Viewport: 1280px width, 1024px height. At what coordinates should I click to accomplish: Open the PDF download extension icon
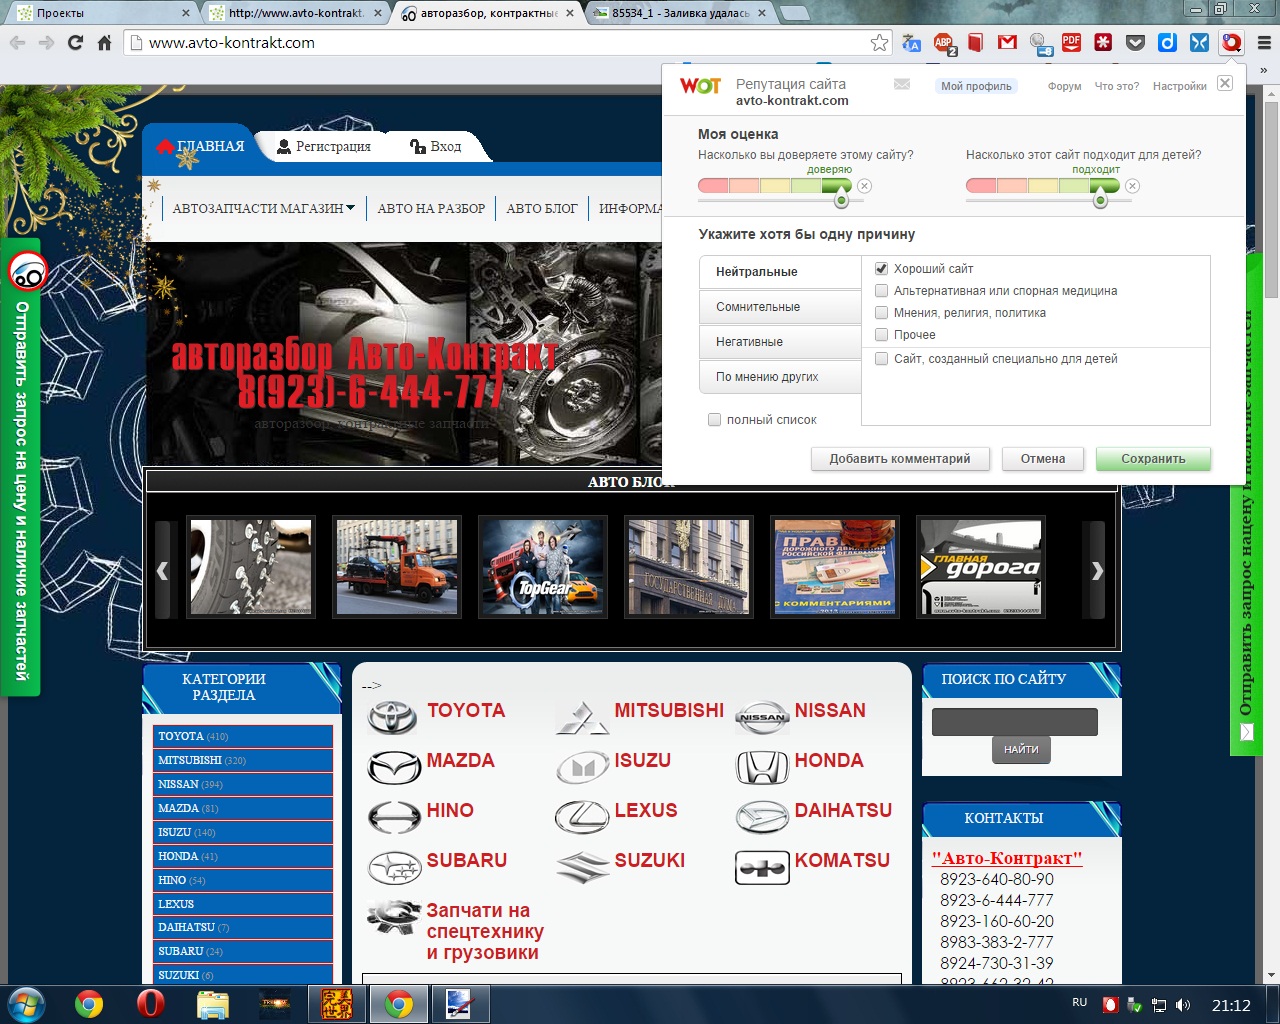(1071, 43)
